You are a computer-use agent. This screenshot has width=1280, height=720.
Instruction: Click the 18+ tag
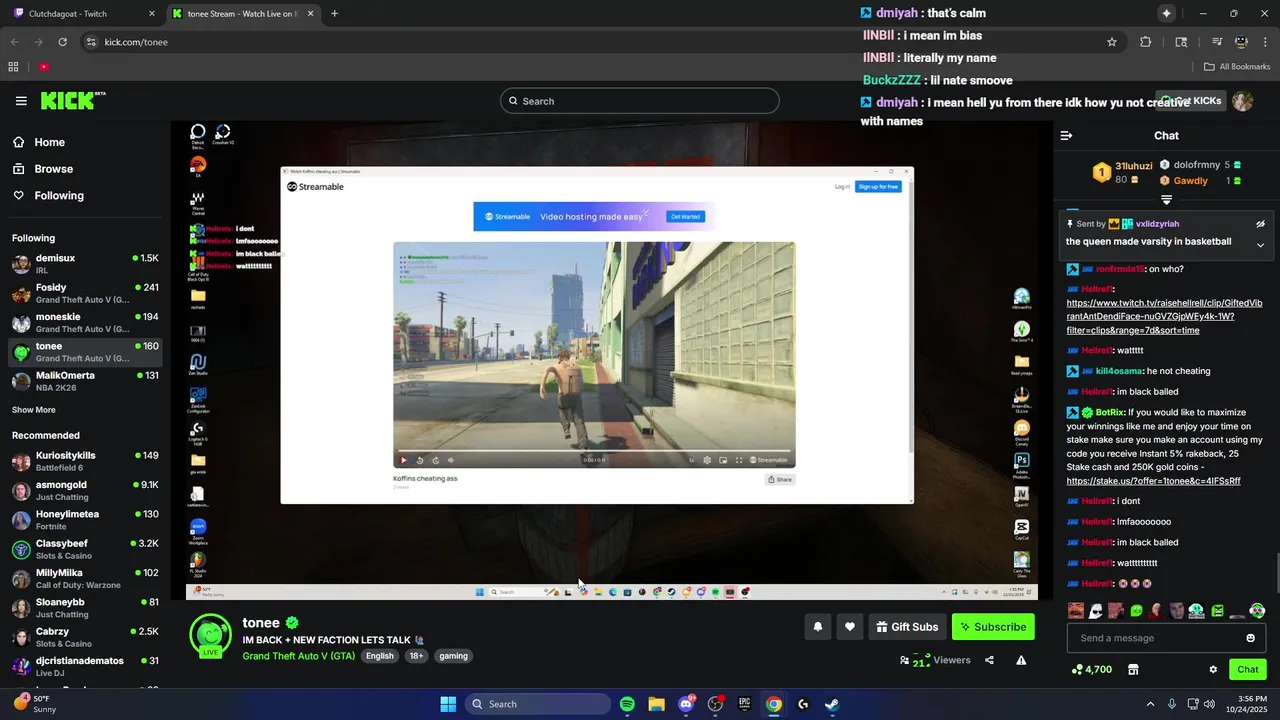click(416, 656)
